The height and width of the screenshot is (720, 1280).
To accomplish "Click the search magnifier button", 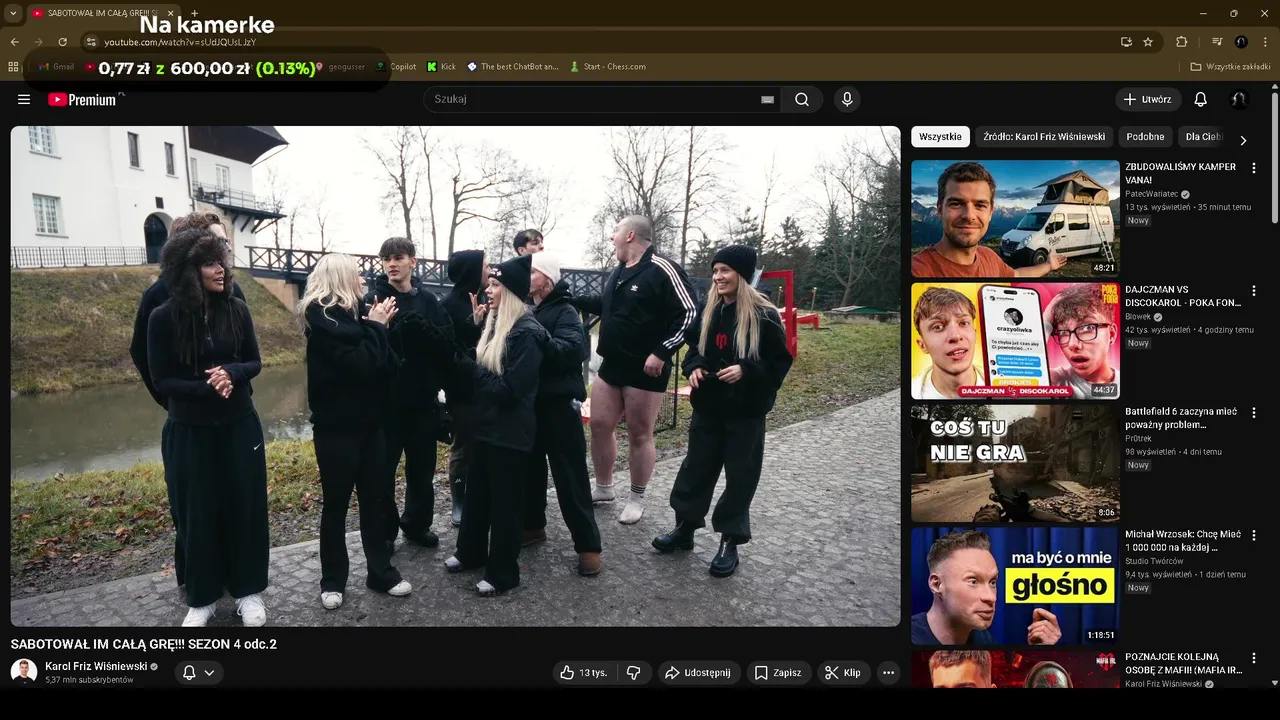I will (x=802, y=99).
